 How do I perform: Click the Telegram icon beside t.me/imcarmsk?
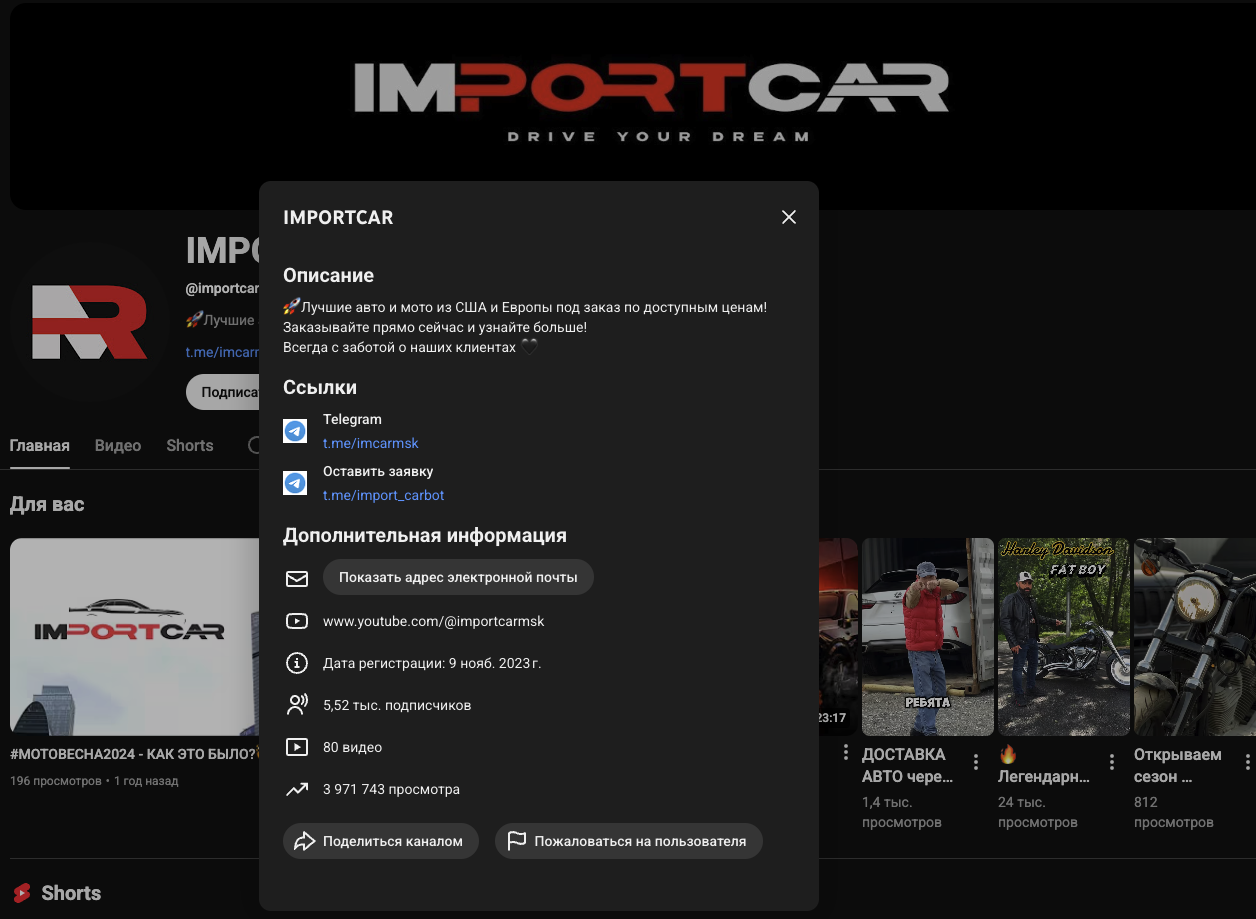click(295, 431)
